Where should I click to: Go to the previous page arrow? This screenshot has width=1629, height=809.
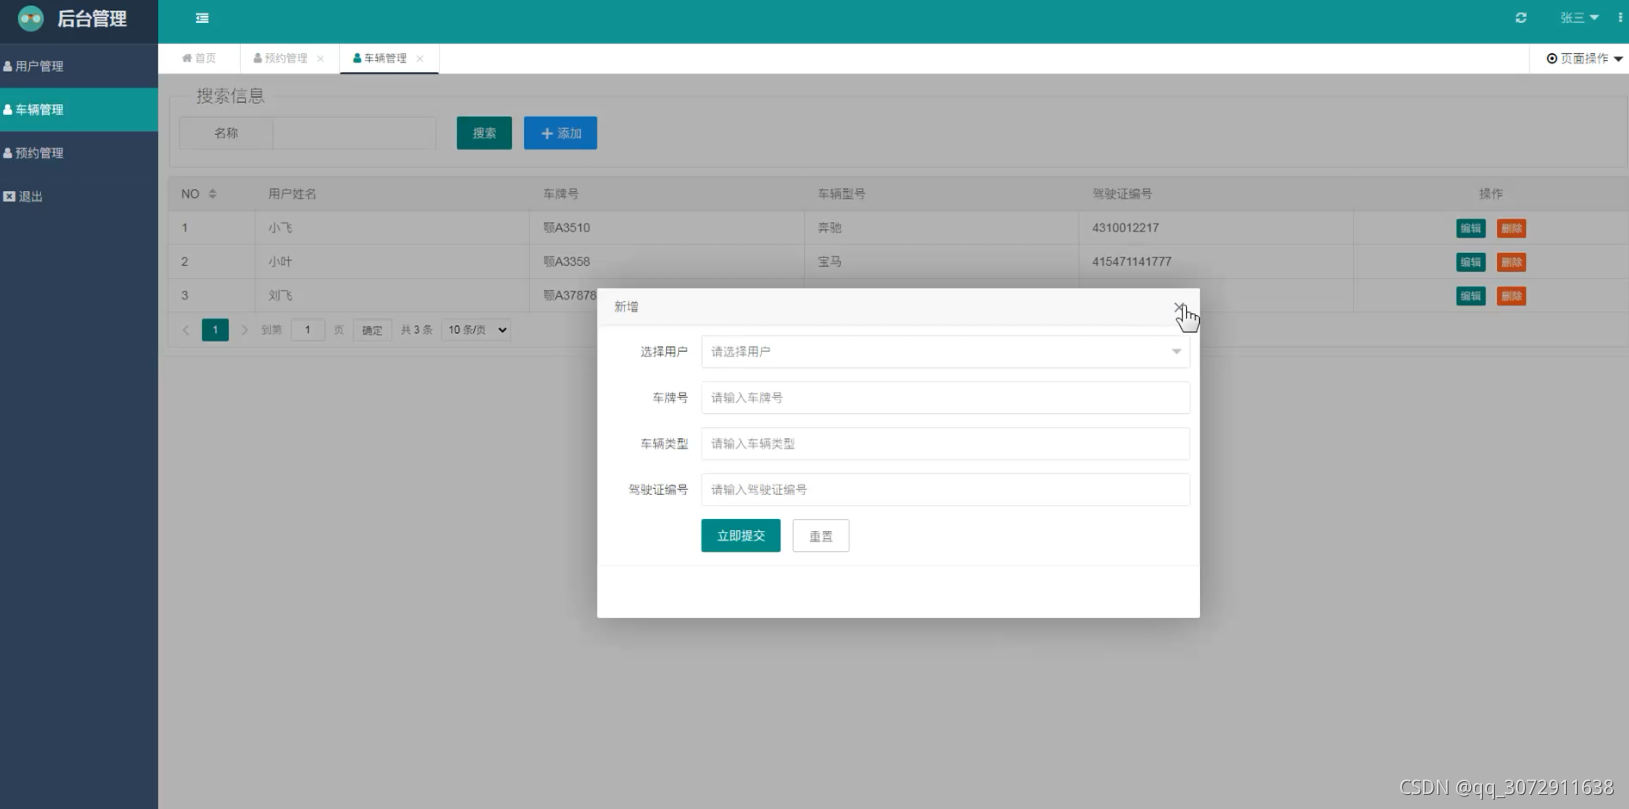click(186, 330)
